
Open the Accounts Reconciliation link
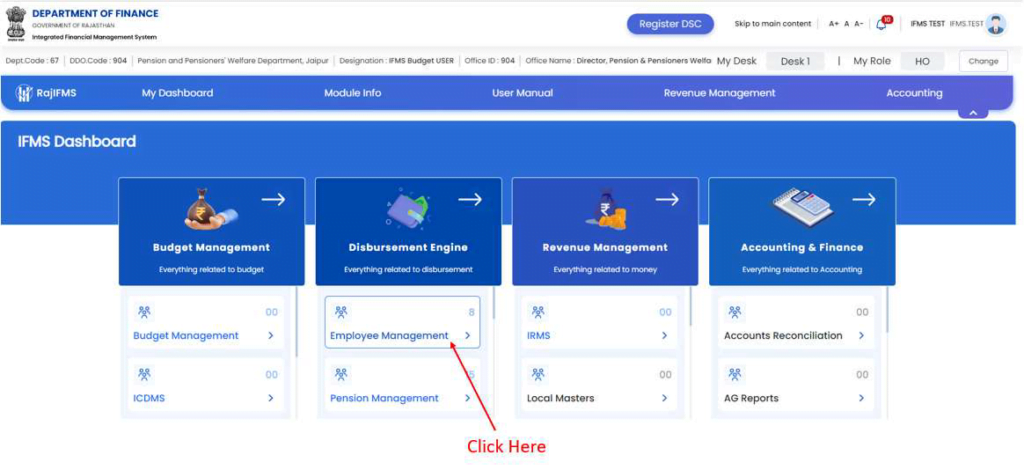[x=783, y=336]
